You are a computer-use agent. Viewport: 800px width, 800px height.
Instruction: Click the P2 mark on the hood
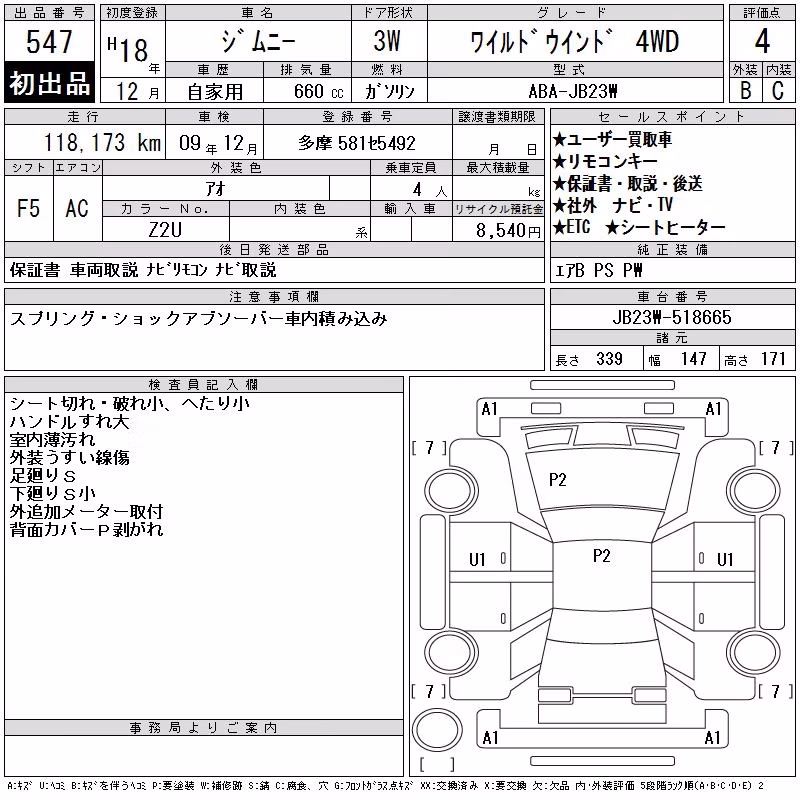557,480
